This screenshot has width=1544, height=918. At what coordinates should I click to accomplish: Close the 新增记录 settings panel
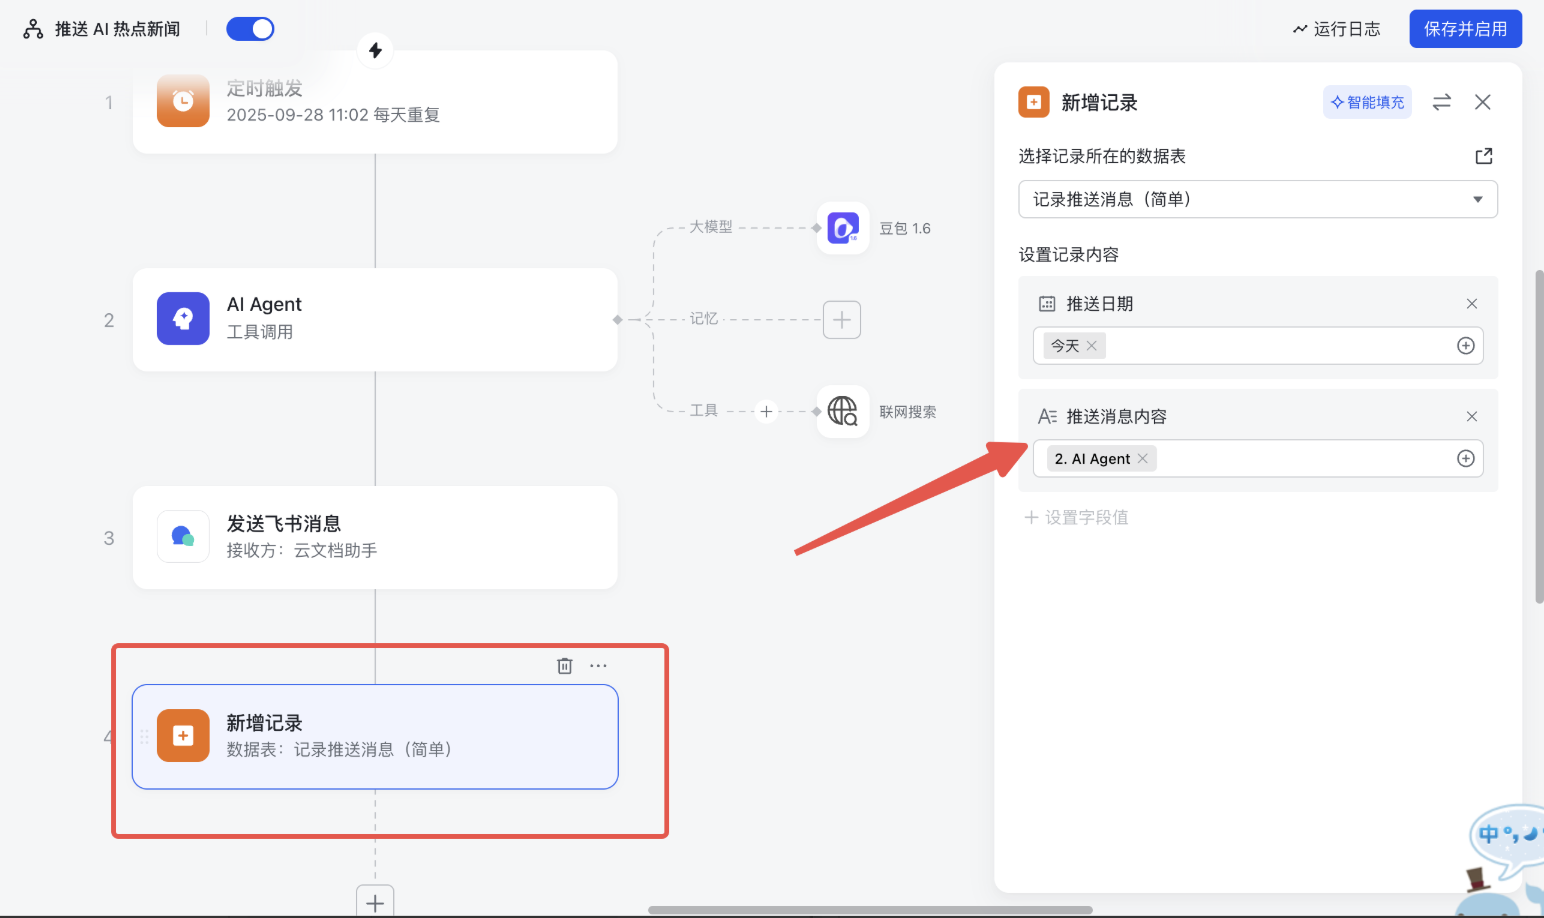point(1483,102)
